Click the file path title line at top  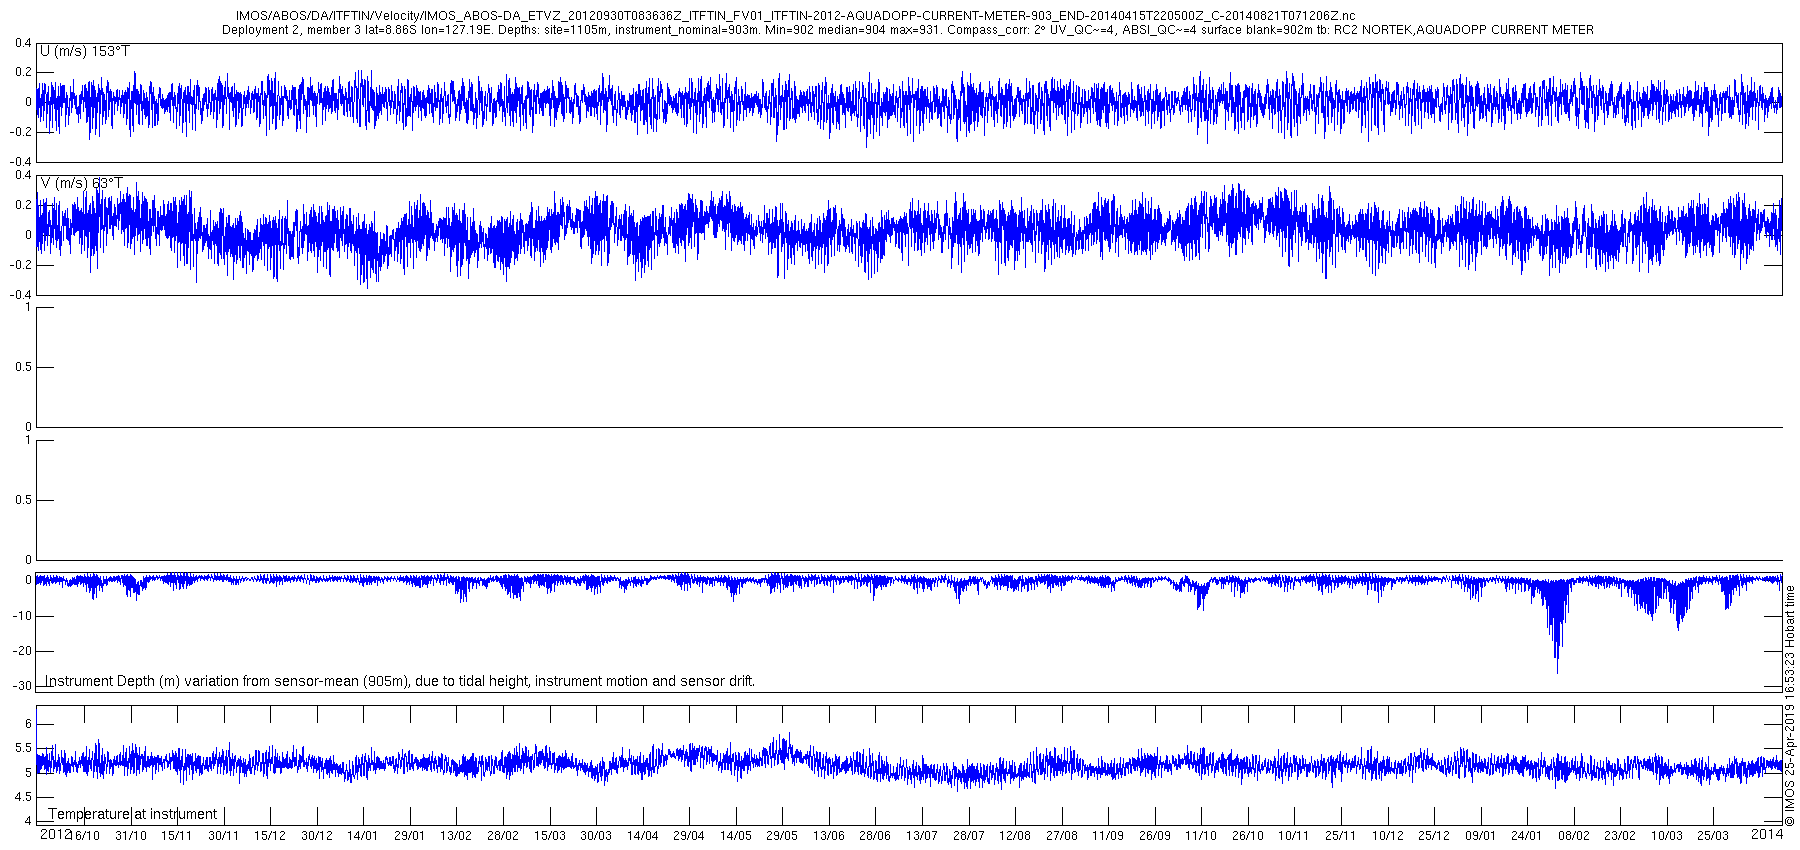[x=796, y=16]
